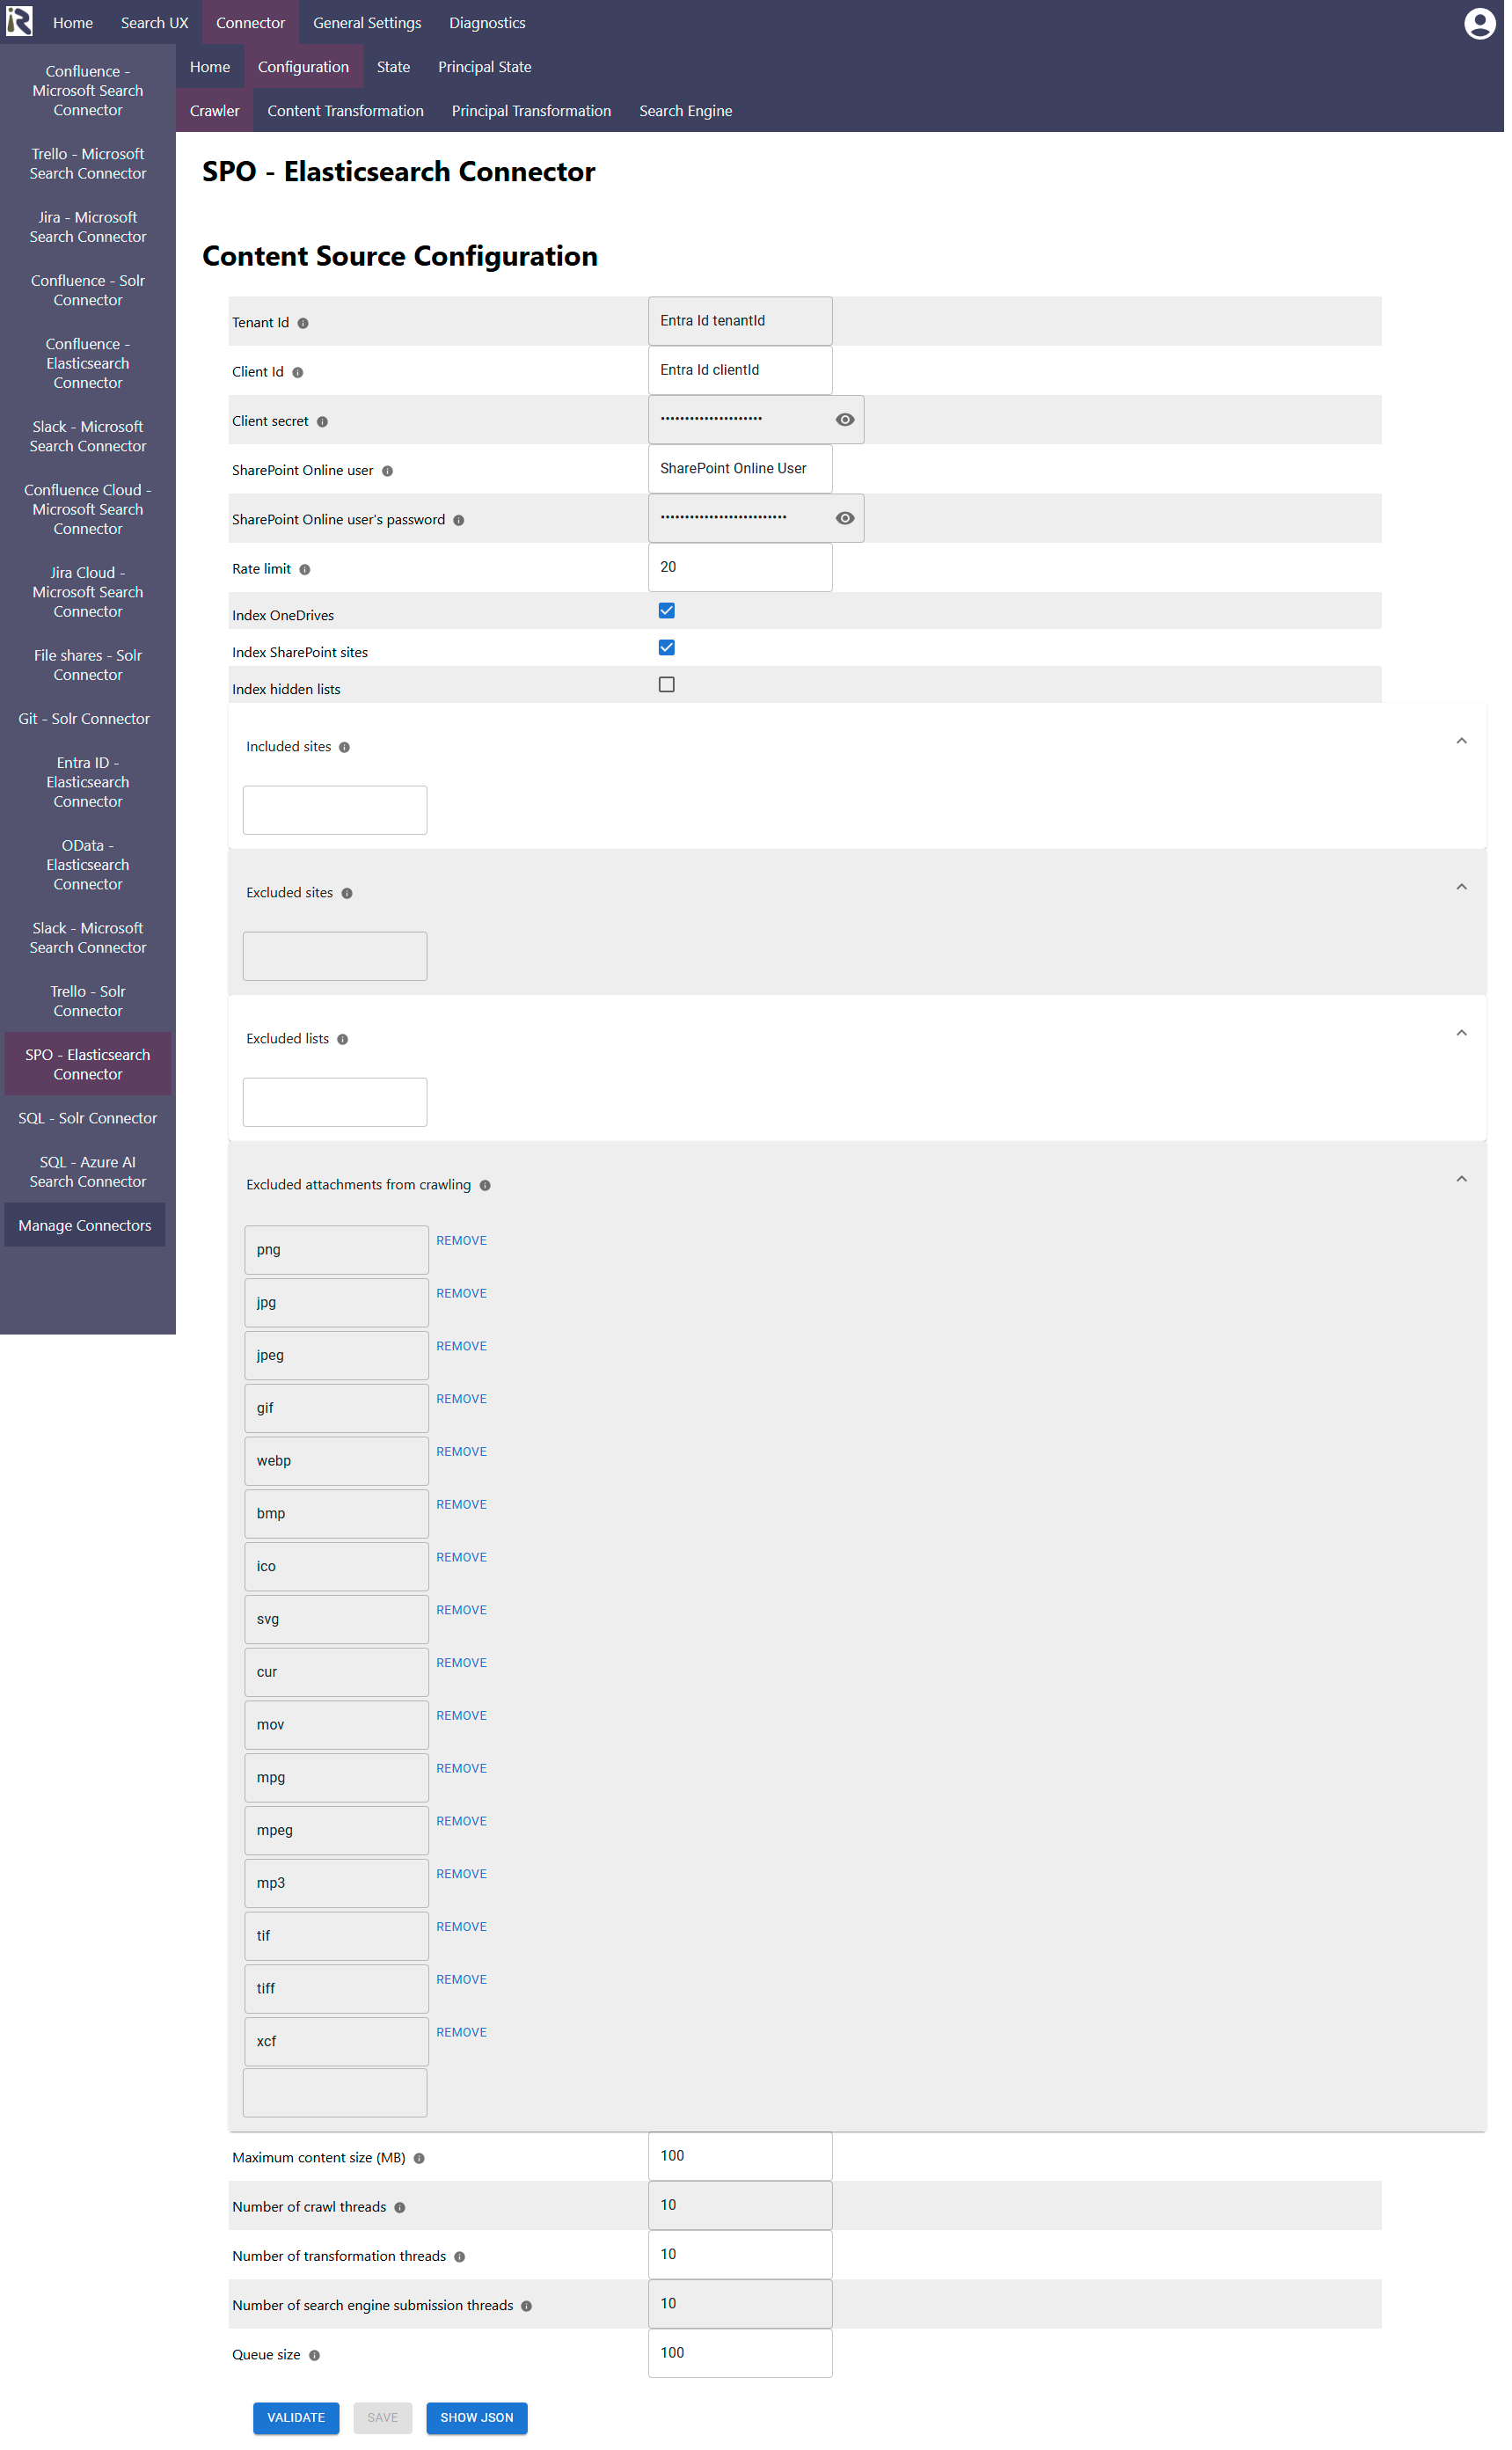Click the empty Excluded lists input box
This screenshot has height=2450, width=1512.
click(335, 1102)
